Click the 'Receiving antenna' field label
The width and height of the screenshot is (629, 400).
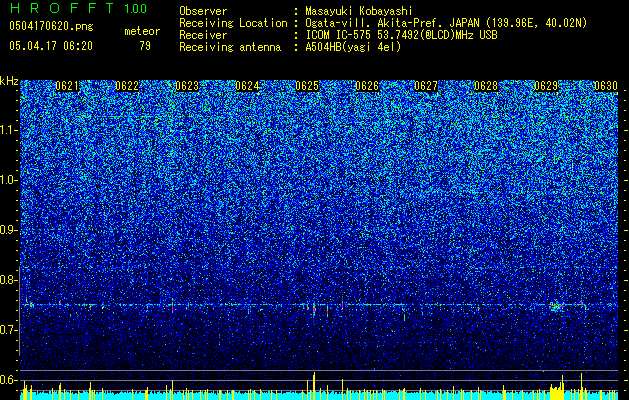(x=230, y=47)
